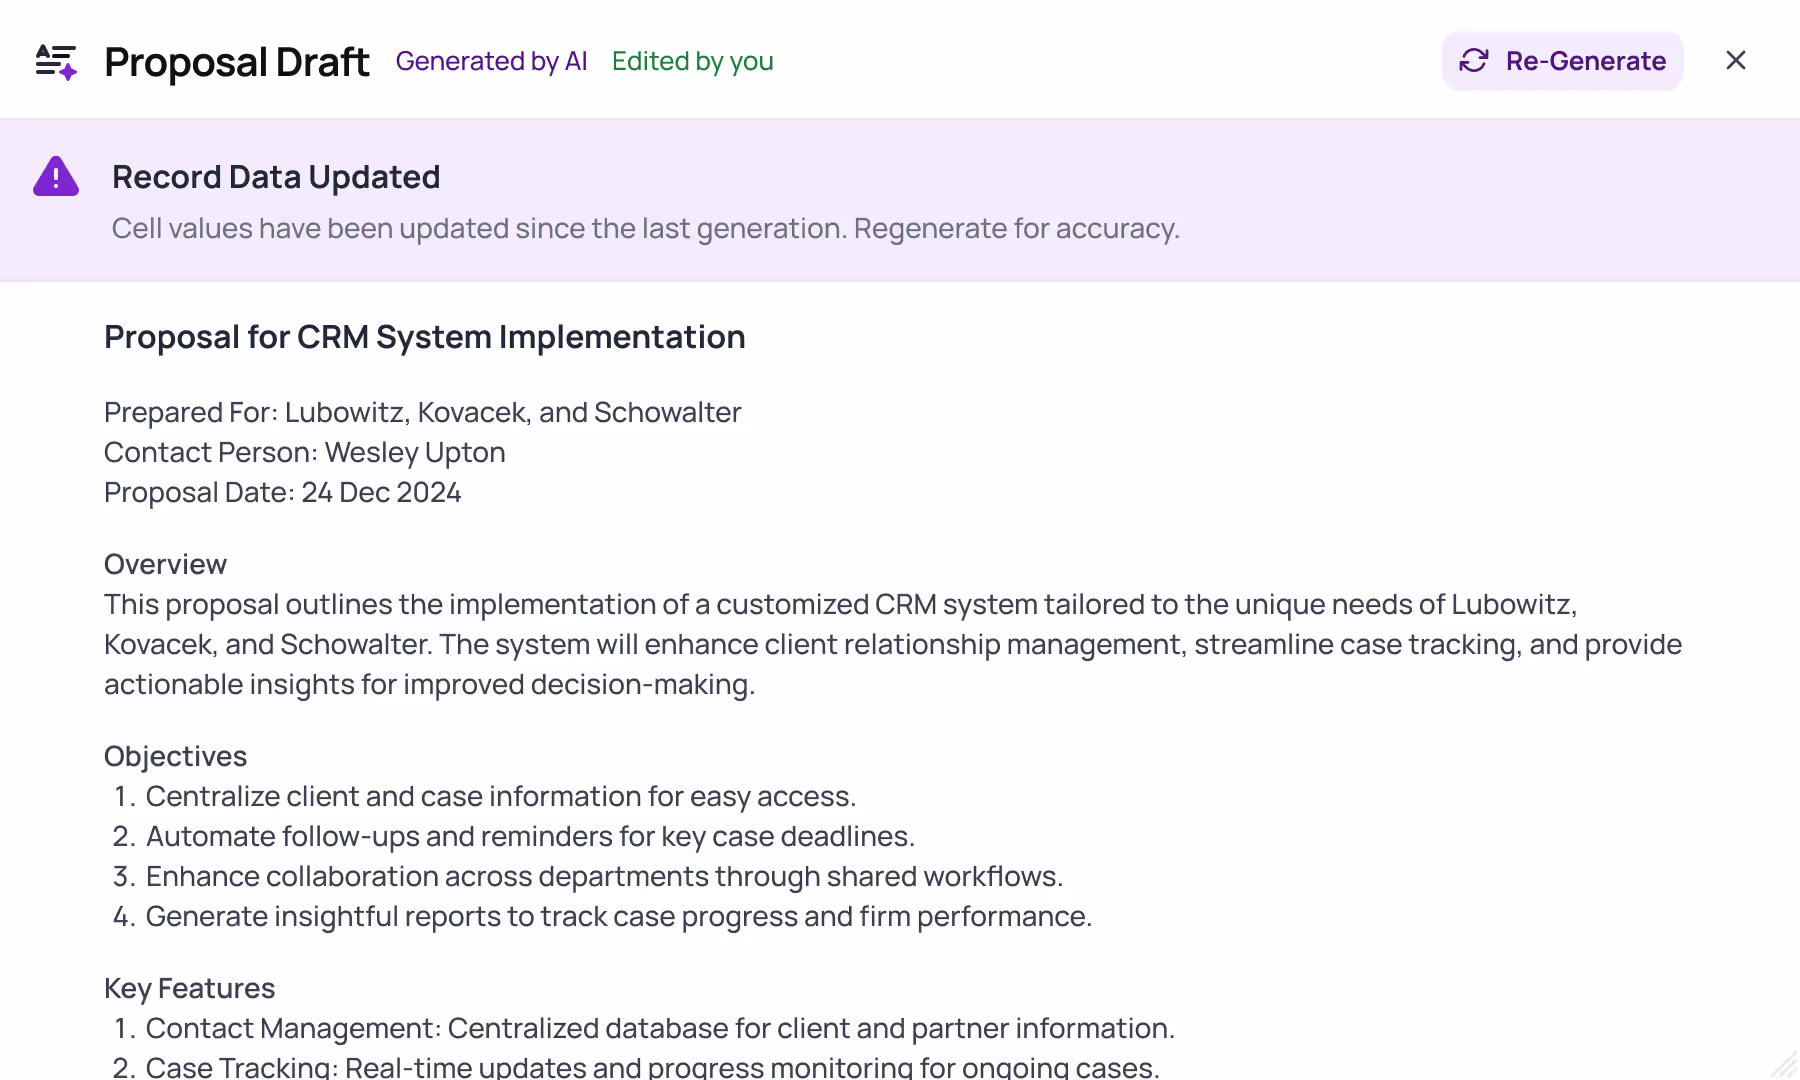Screen dimensions: 1800x1080
Task: Click the Generated by AI label
Action: click(491, 61)
